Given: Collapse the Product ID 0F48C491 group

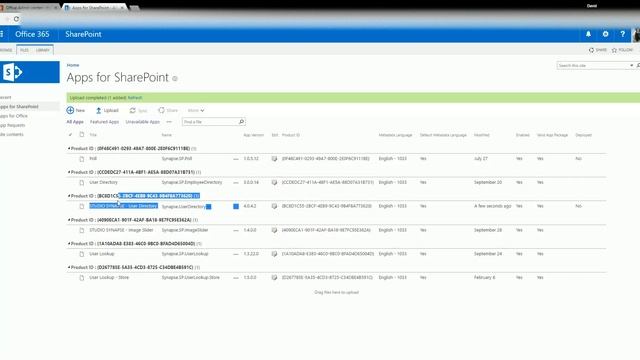Looking at the screenshot, I should point(69,149).
